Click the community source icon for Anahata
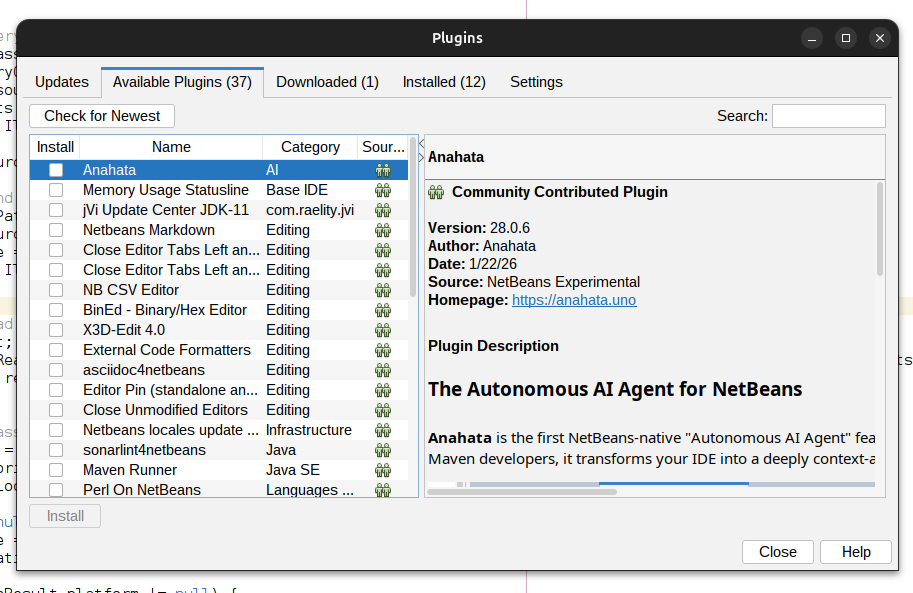This screenshot has width=913, height=593. [x=382, y=170]
